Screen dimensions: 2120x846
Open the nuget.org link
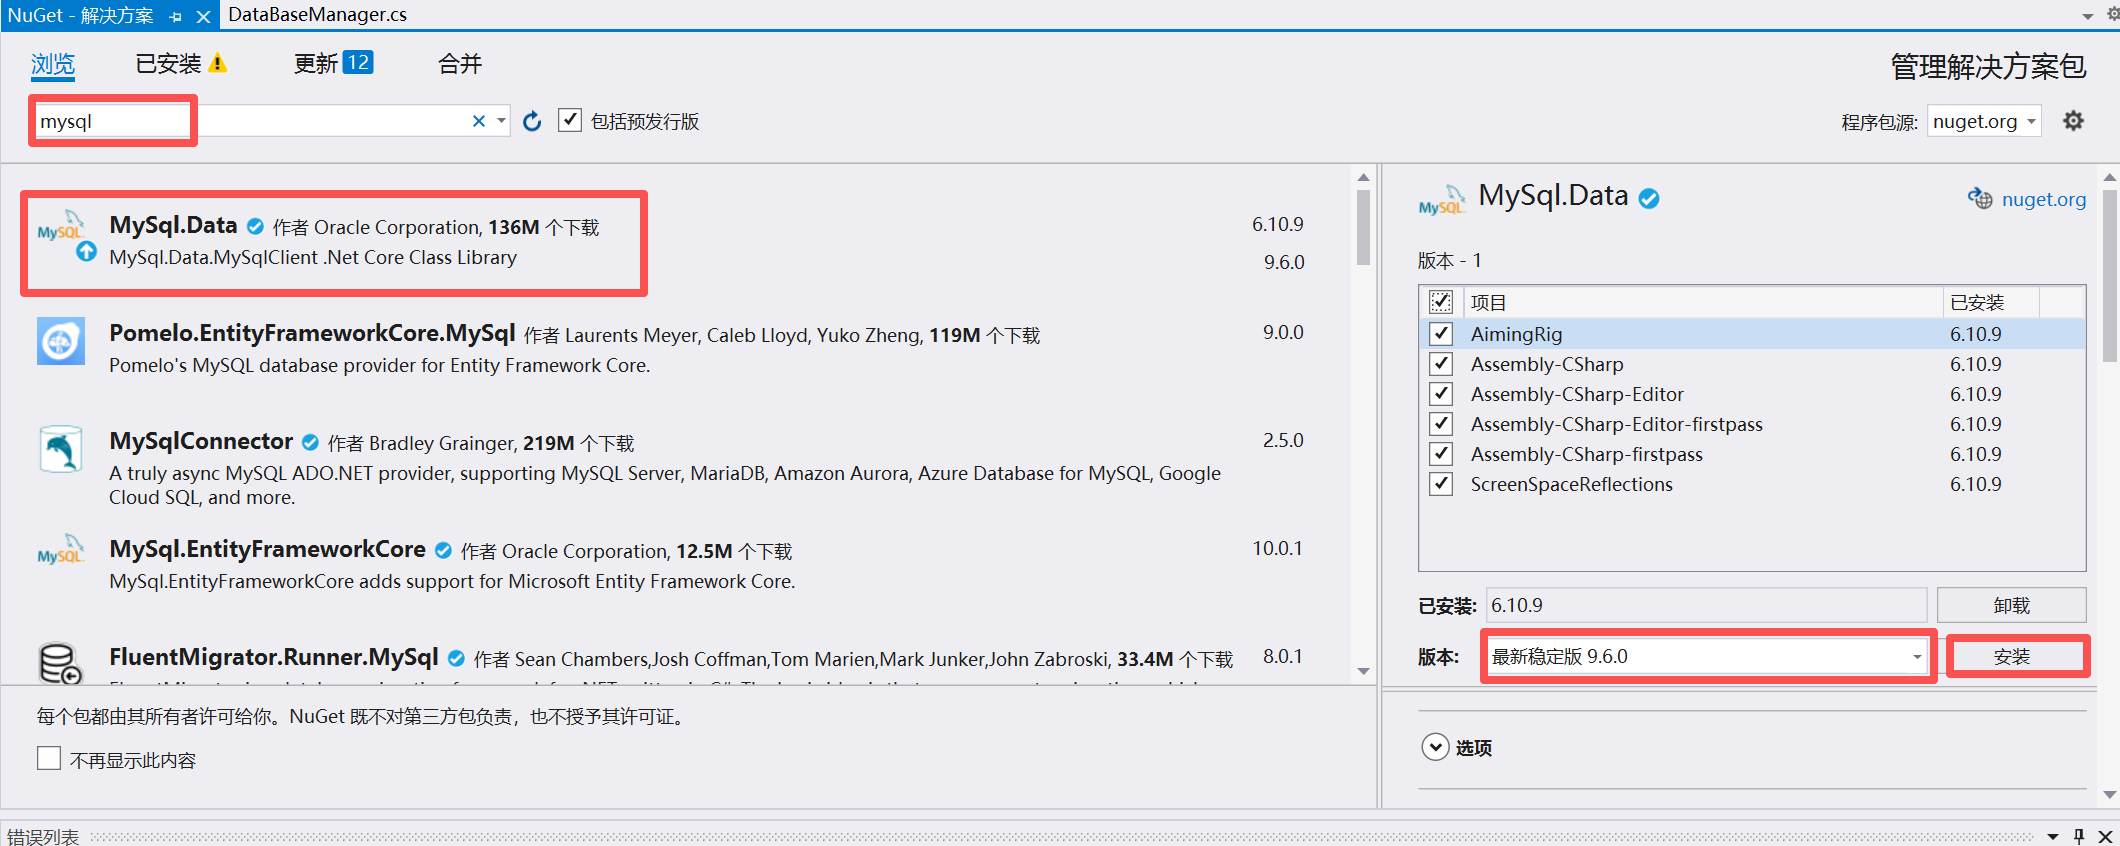[2044, 199]
